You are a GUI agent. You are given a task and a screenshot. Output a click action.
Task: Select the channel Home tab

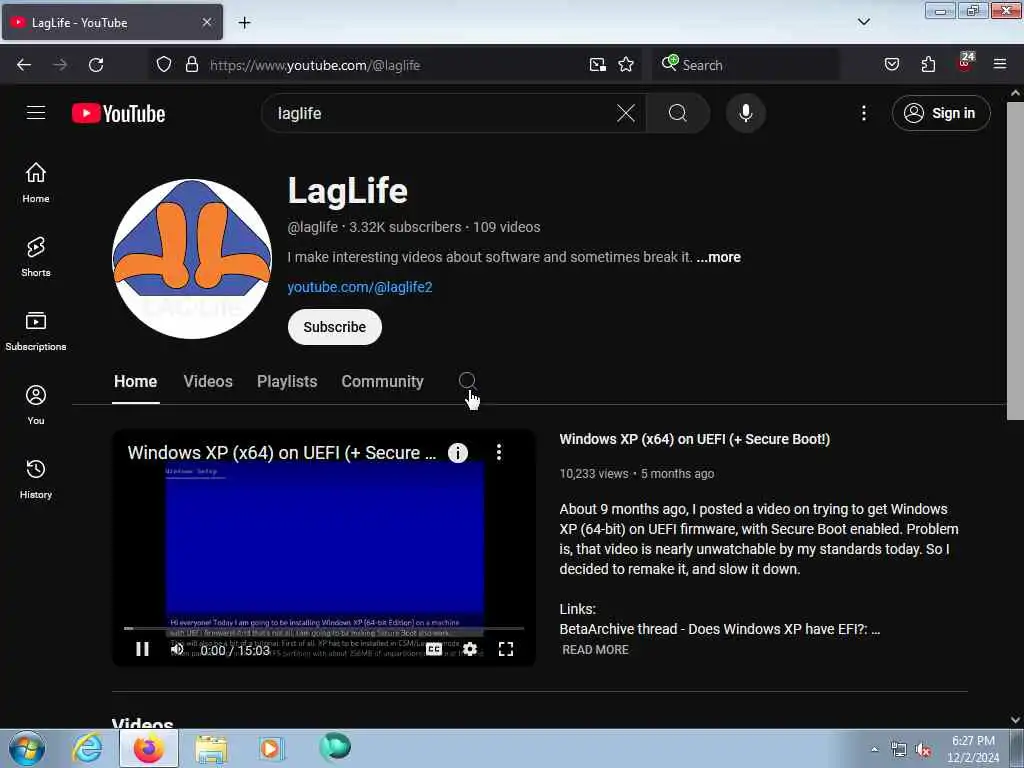coord(136,381)
